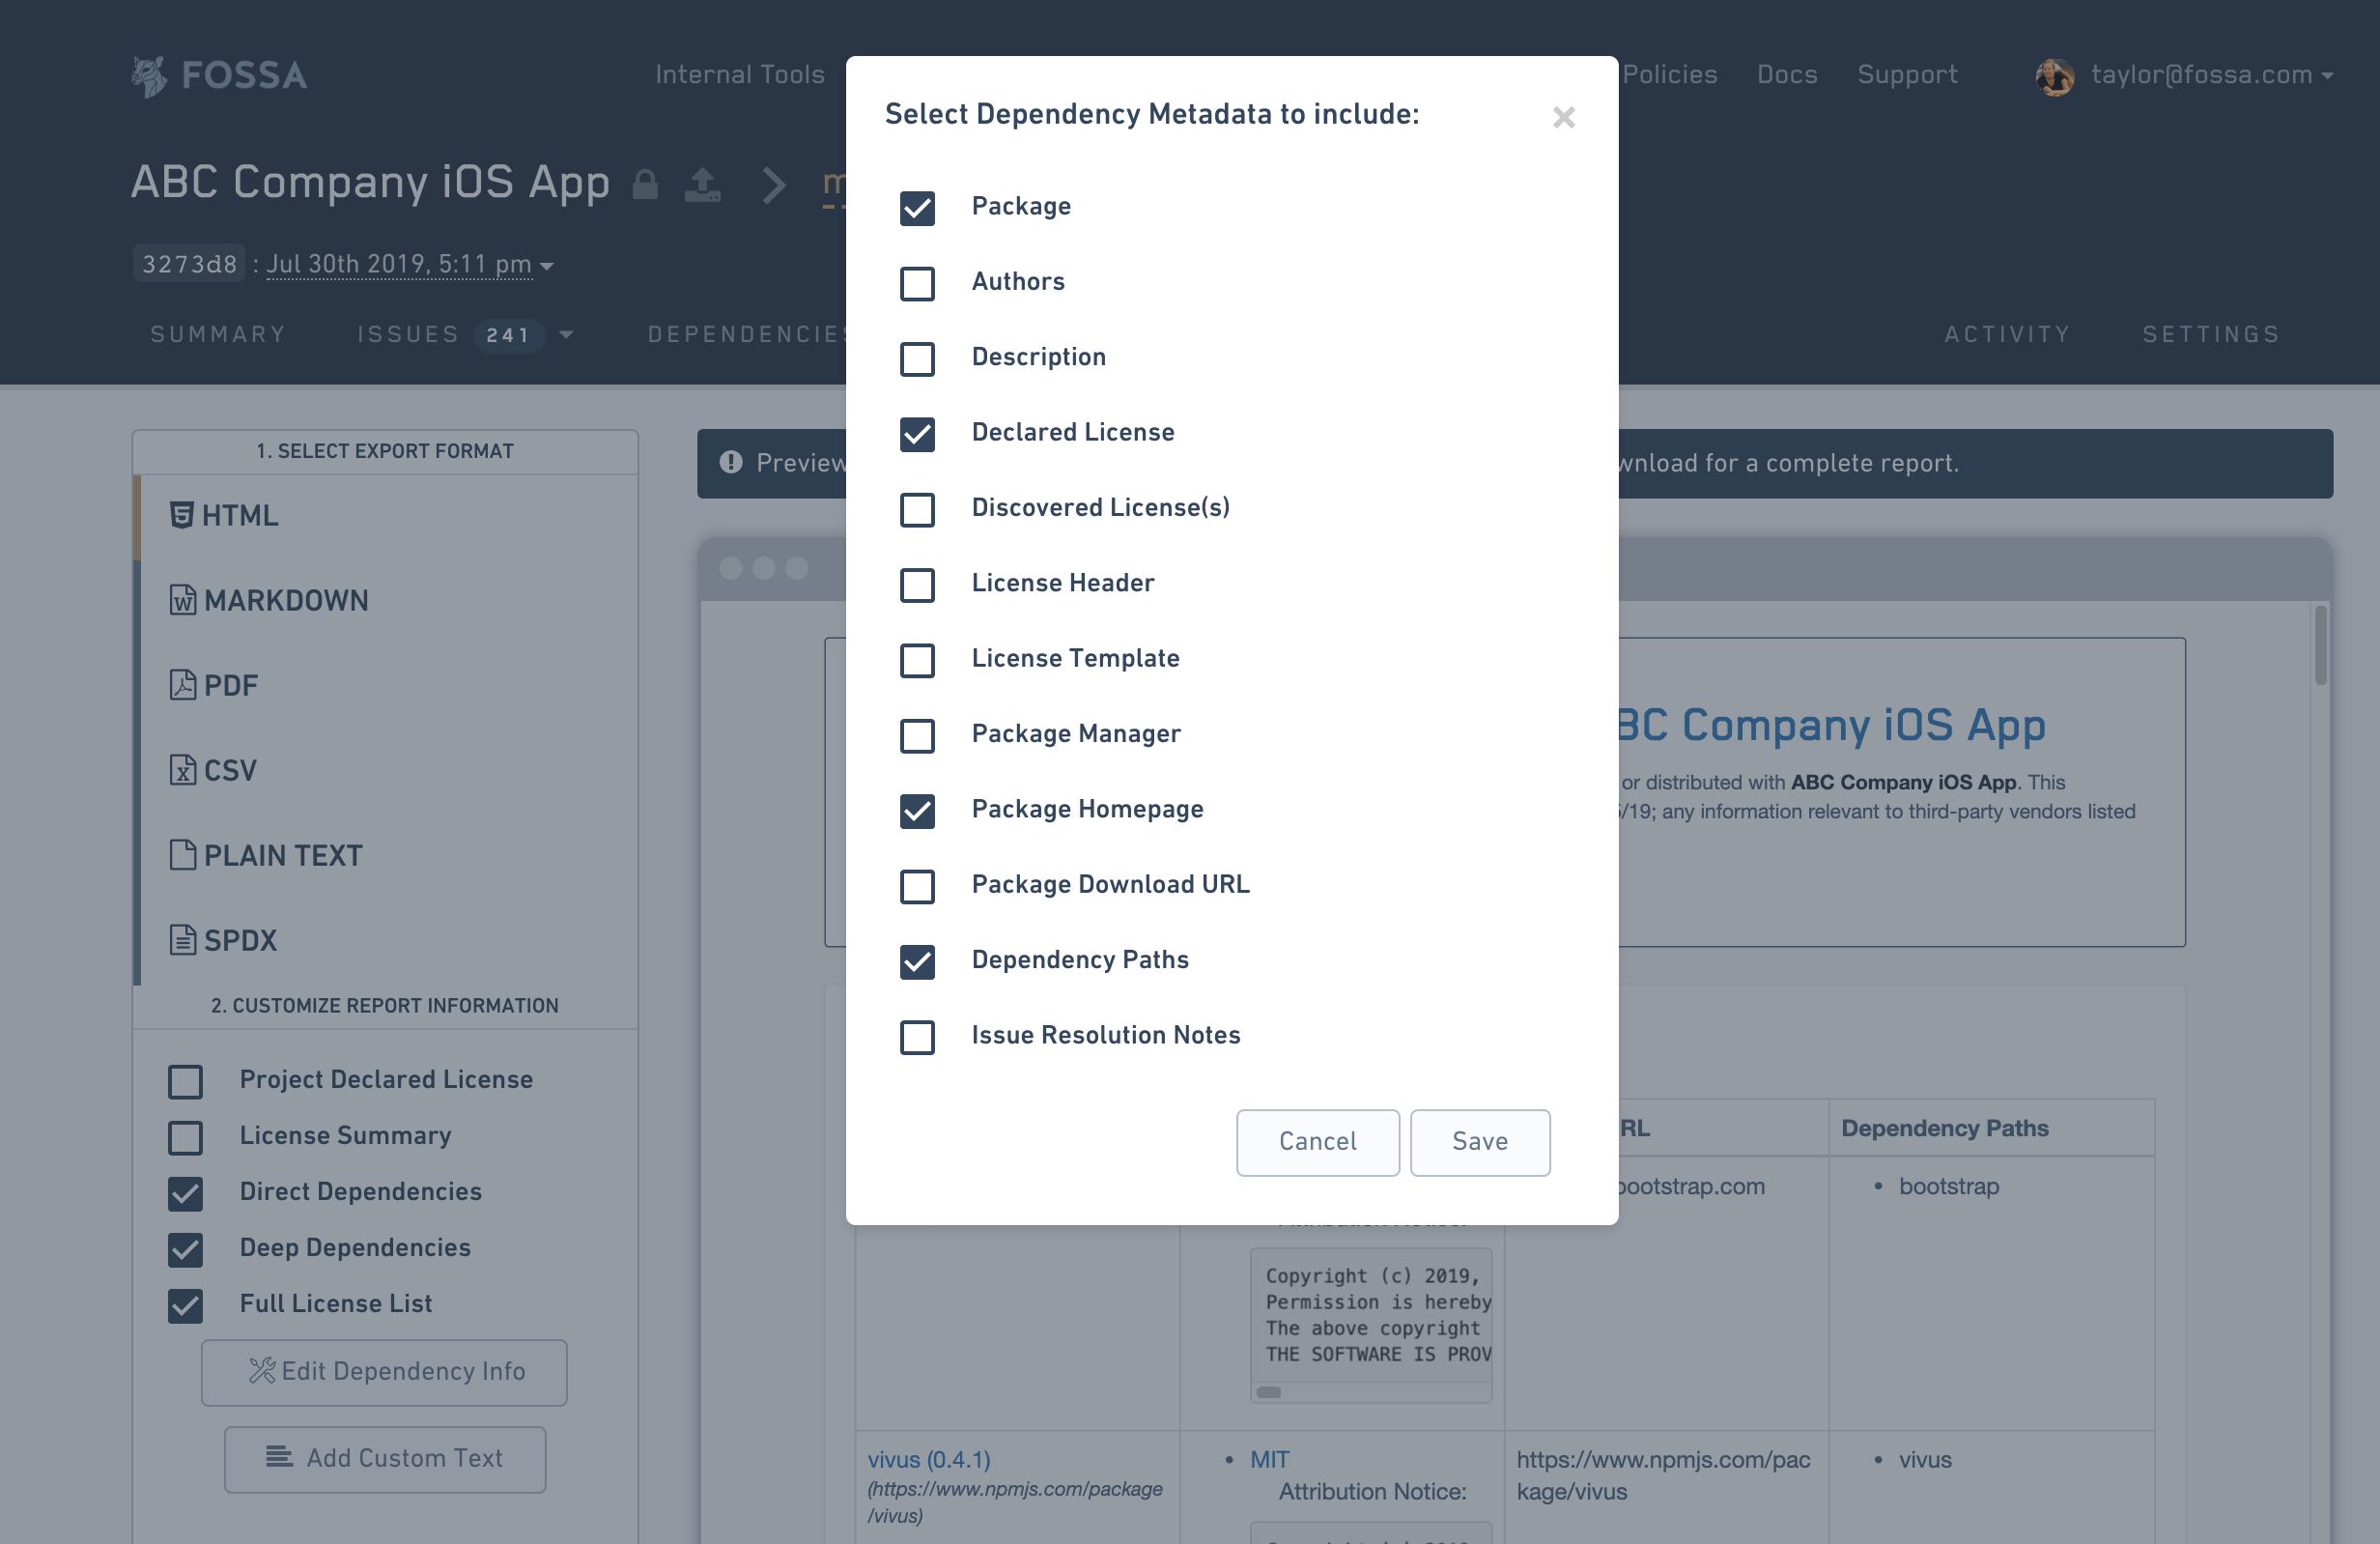Uncheck the Package Homepage checkbox
Image resolution: width=2380 pixels, height=1544 pixels.
point(917,811)
